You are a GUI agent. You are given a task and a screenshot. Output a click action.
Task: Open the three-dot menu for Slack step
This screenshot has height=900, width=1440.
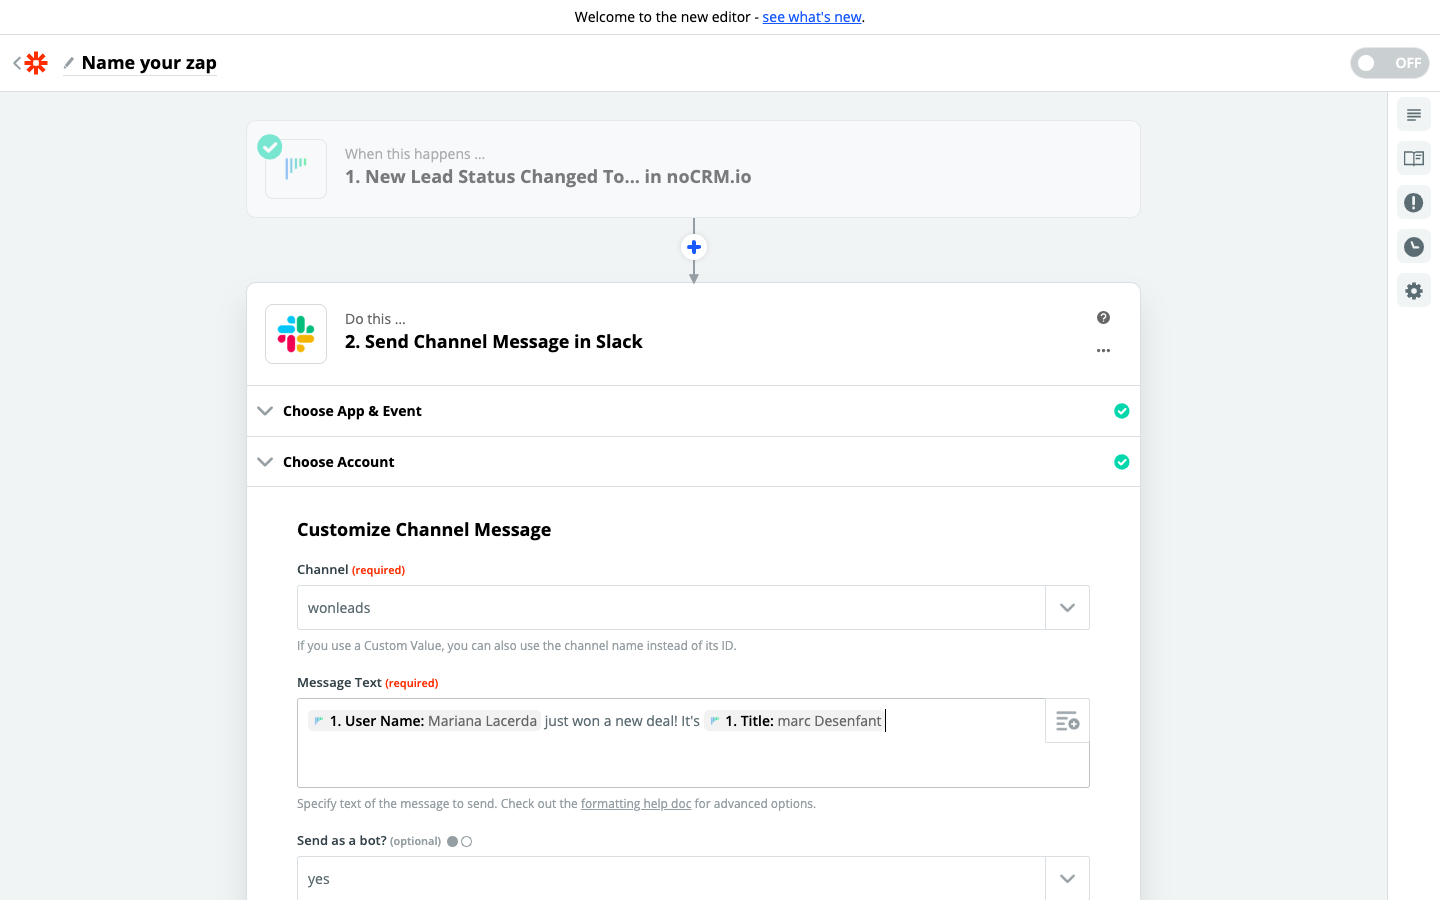(x=1103, y=351)
